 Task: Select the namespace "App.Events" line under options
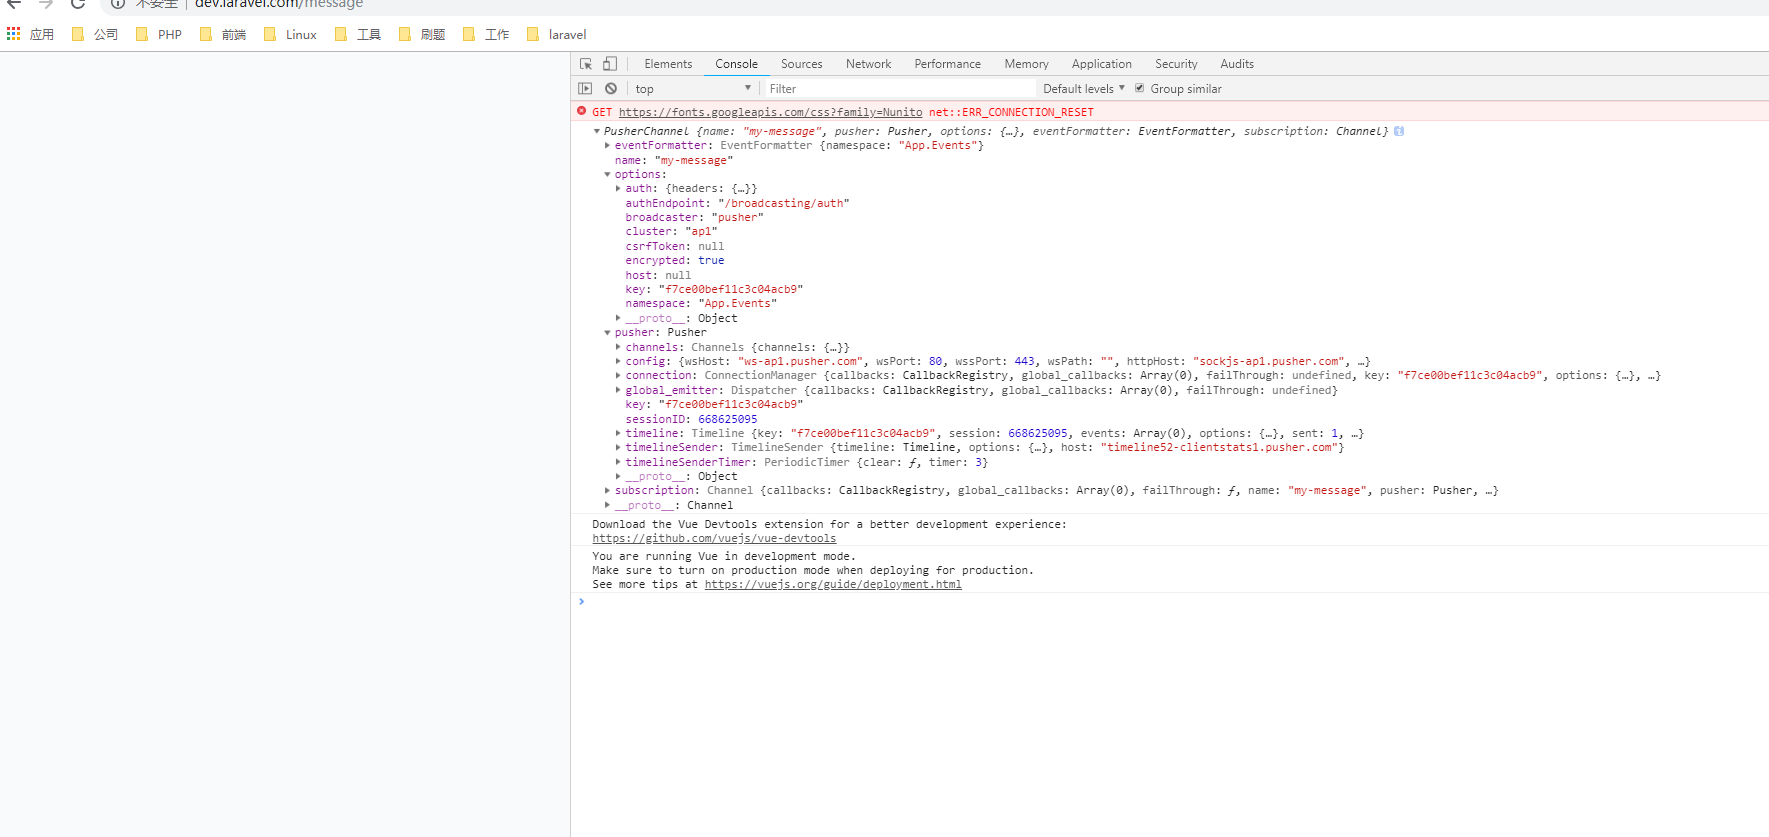pyautogui.click(x=701, y=304)
